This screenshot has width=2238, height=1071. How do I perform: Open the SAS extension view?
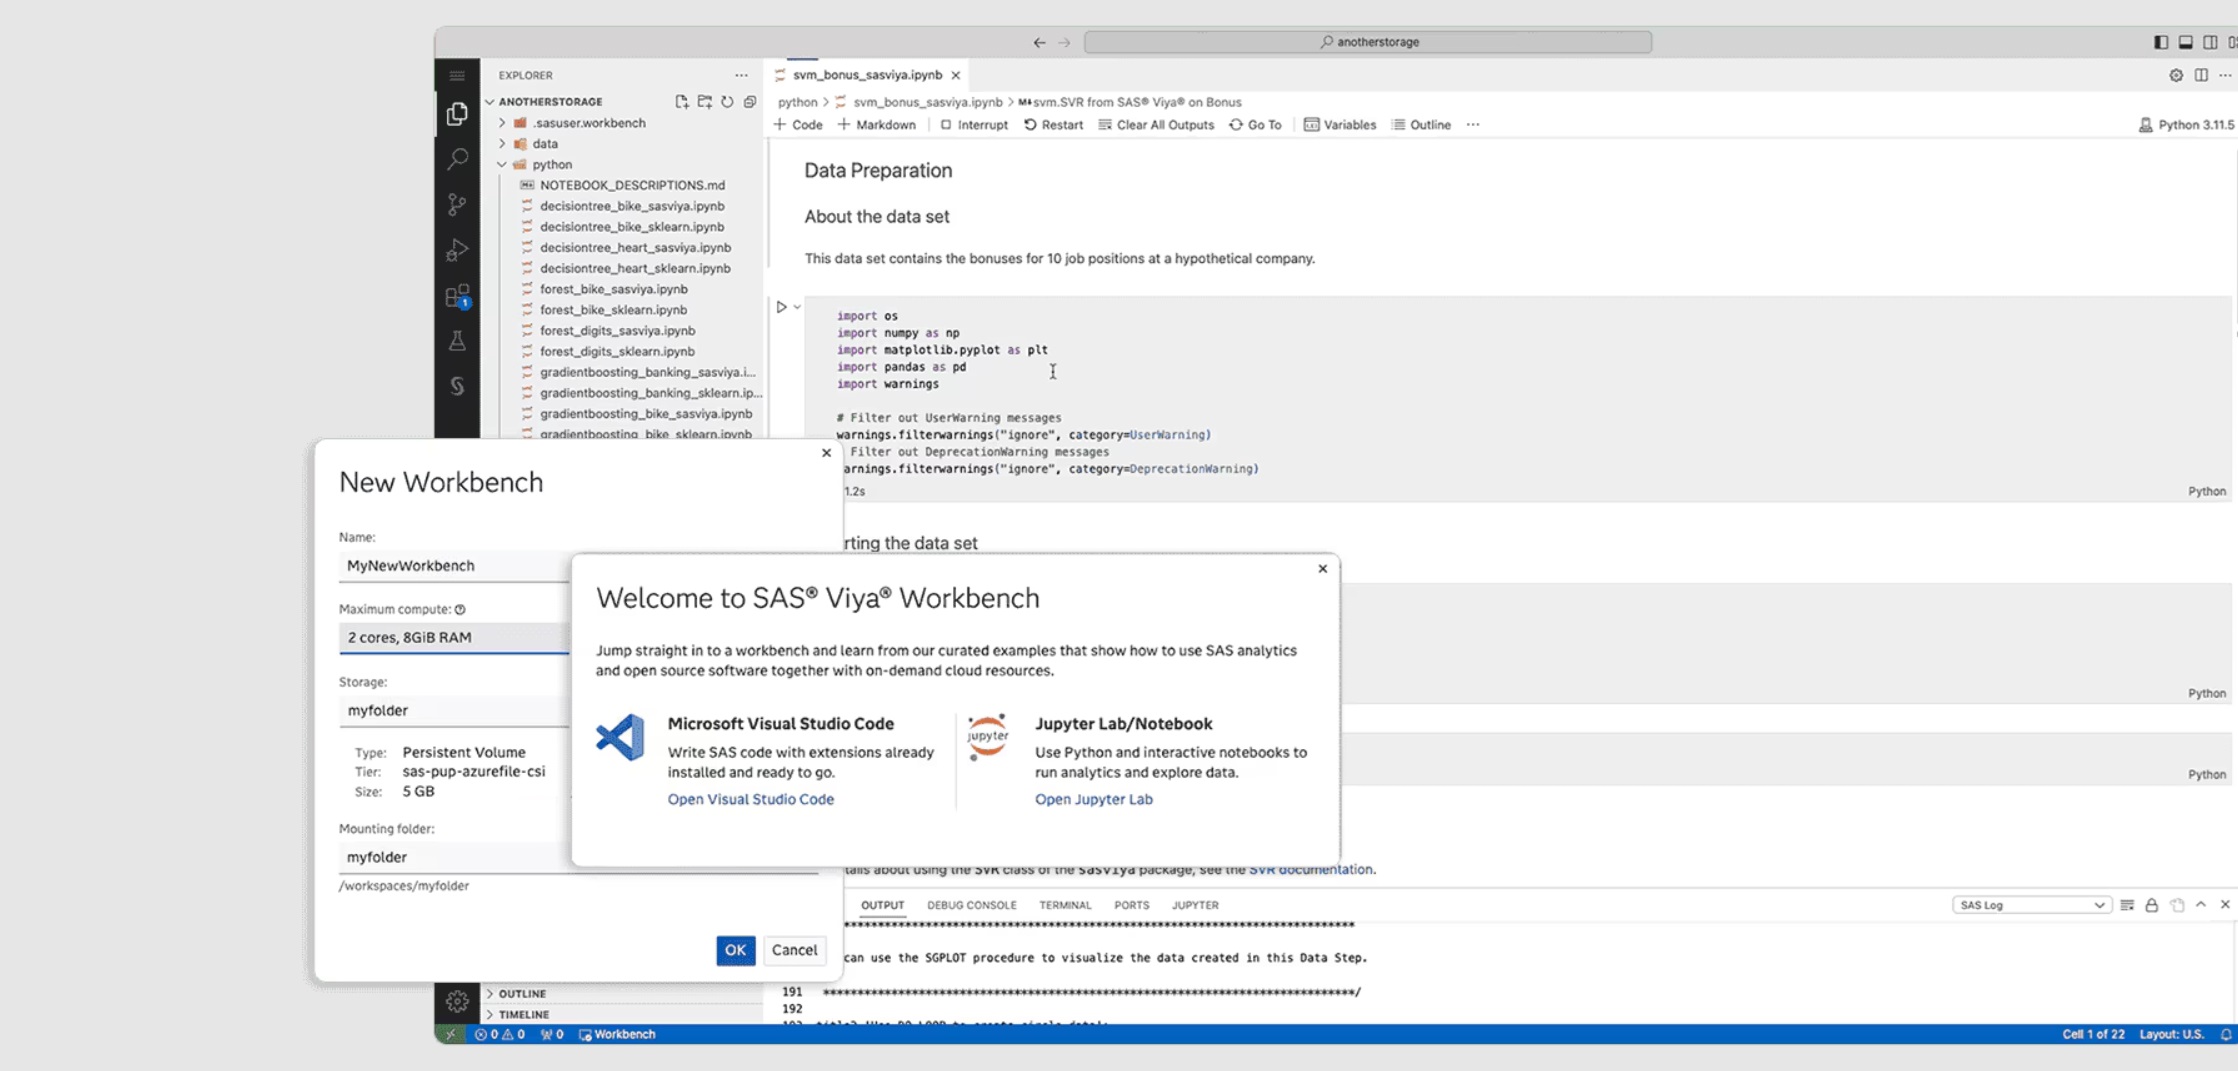(x=457, y=386)
